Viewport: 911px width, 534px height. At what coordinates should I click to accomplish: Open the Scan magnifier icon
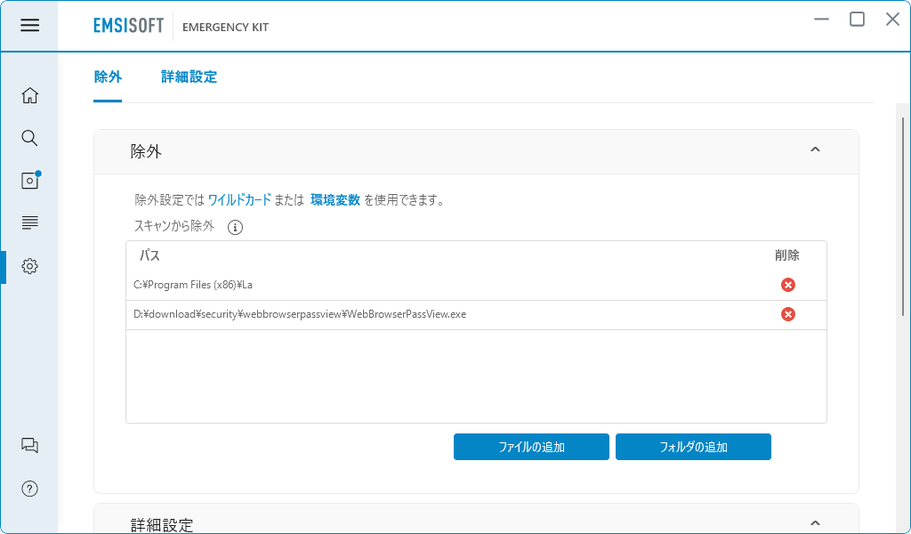coord(30,138)
